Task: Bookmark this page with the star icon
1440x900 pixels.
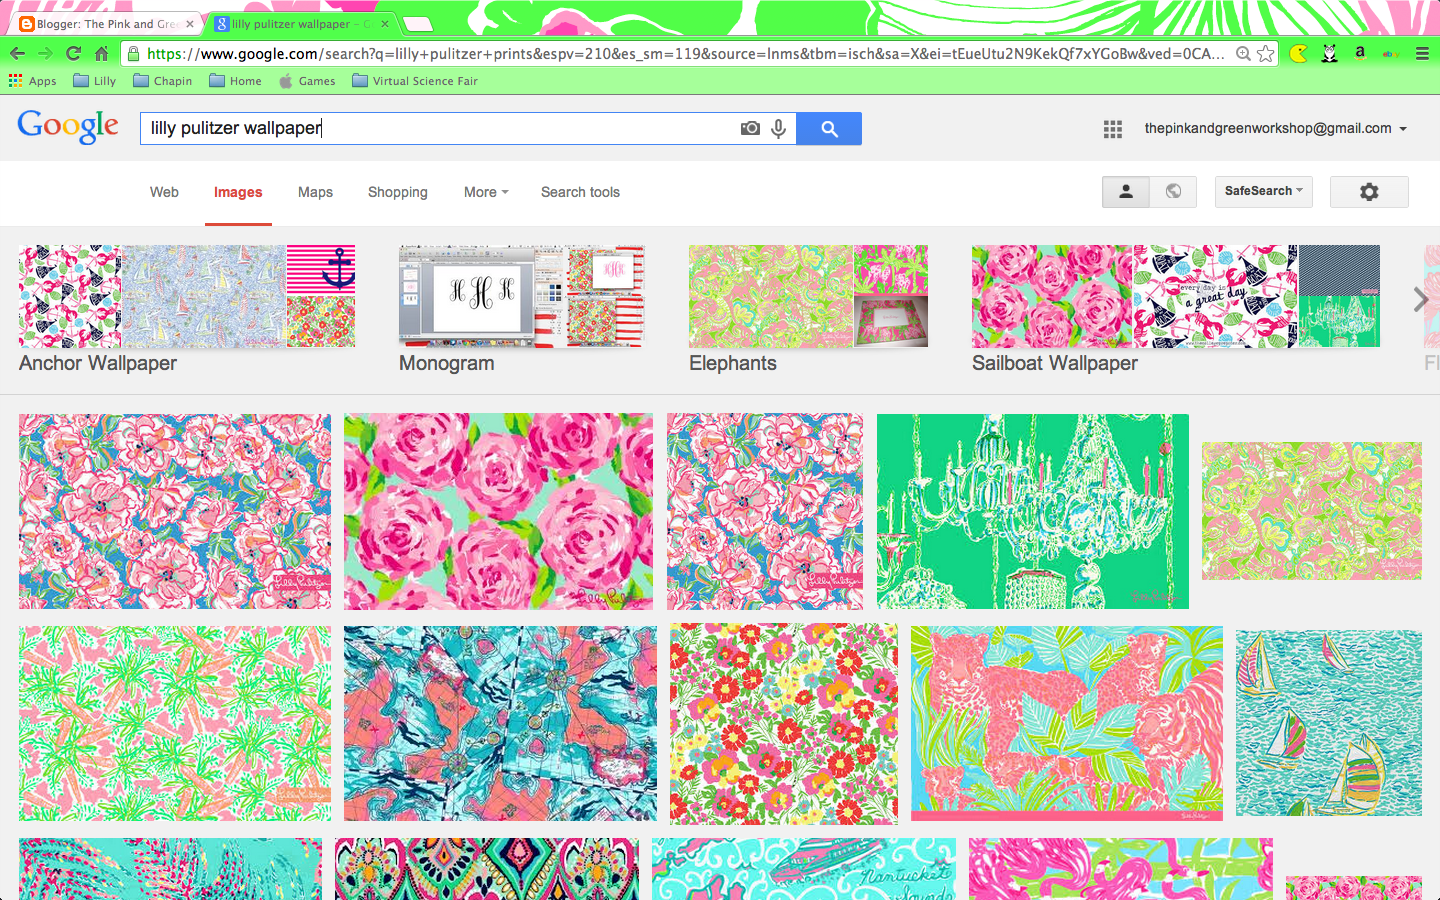Action: [x=1266, y=54]
